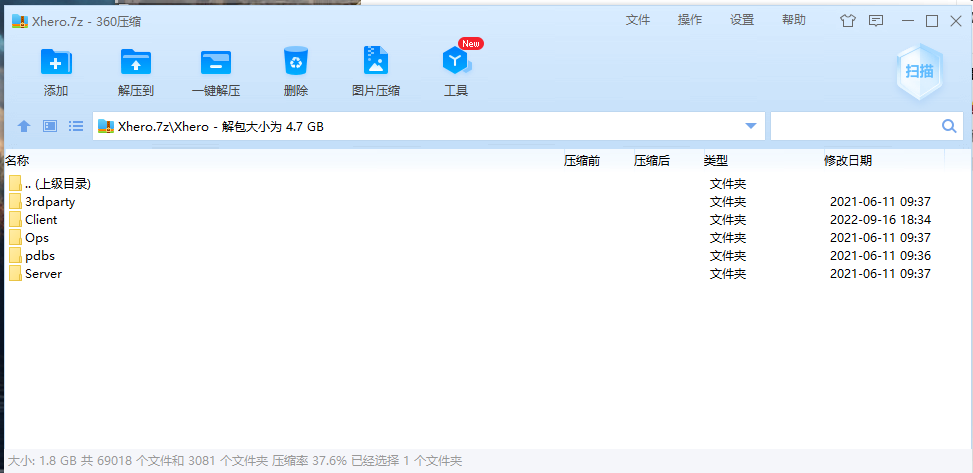Click the Extract To (解压到) icon
This screenshot has height=473, width=973.
(135, 64)
